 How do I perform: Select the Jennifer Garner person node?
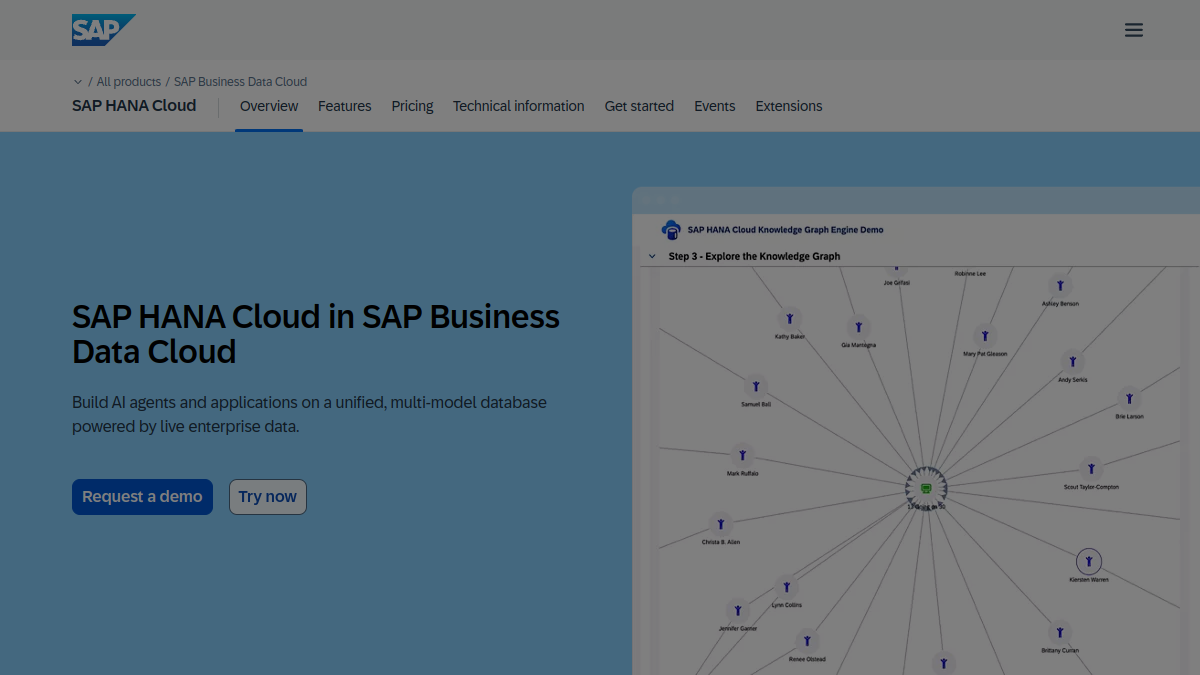pos(738,610)
